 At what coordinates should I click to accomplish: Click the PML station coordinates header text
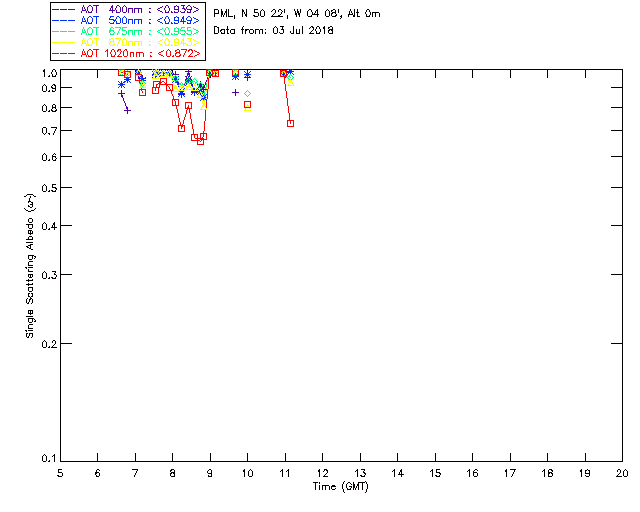pos(297,14)
